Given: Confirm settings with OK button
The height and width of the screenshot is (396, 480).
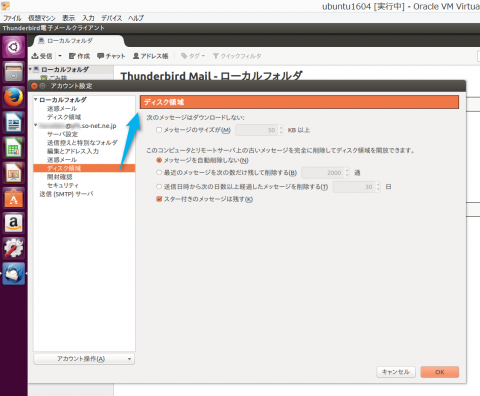Looking at the screenshot, I should pos(440,372).
